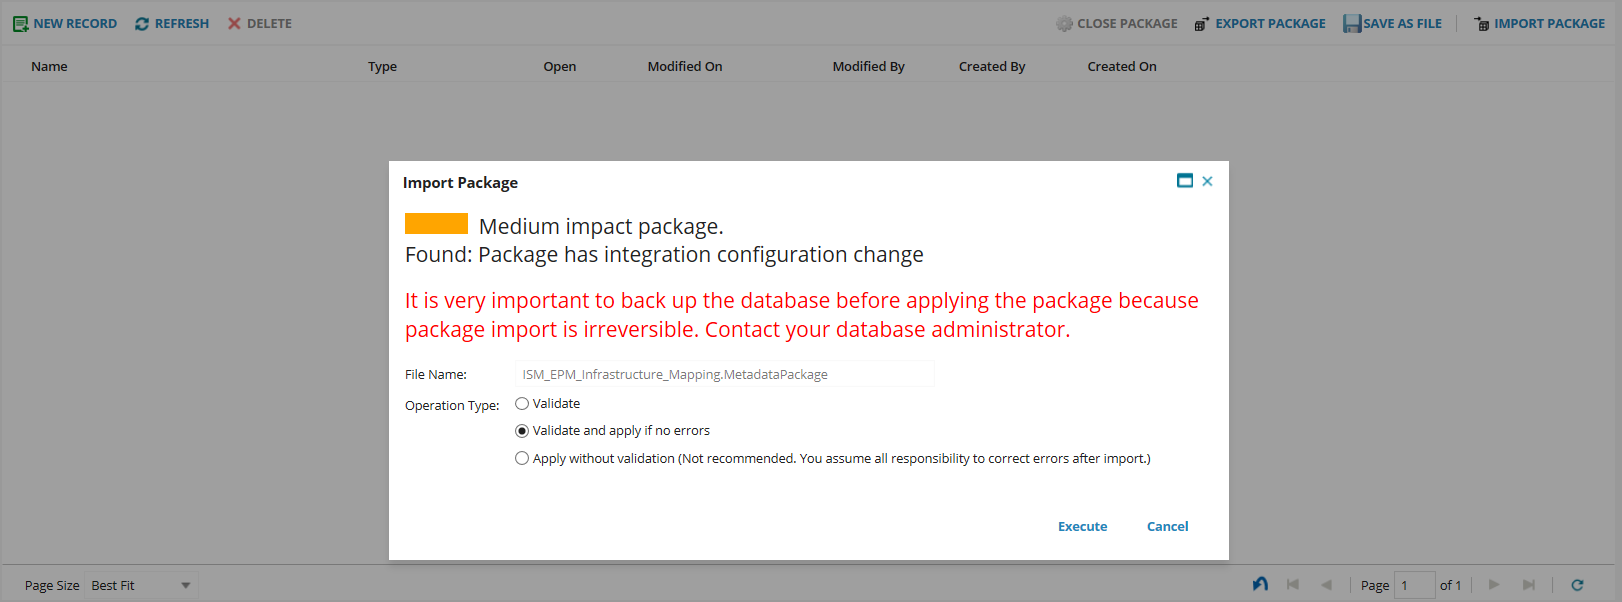Choose Validate and apply if no errors
The width and height of the screenshot is (1622, 602).
click(x=522, y=431)
